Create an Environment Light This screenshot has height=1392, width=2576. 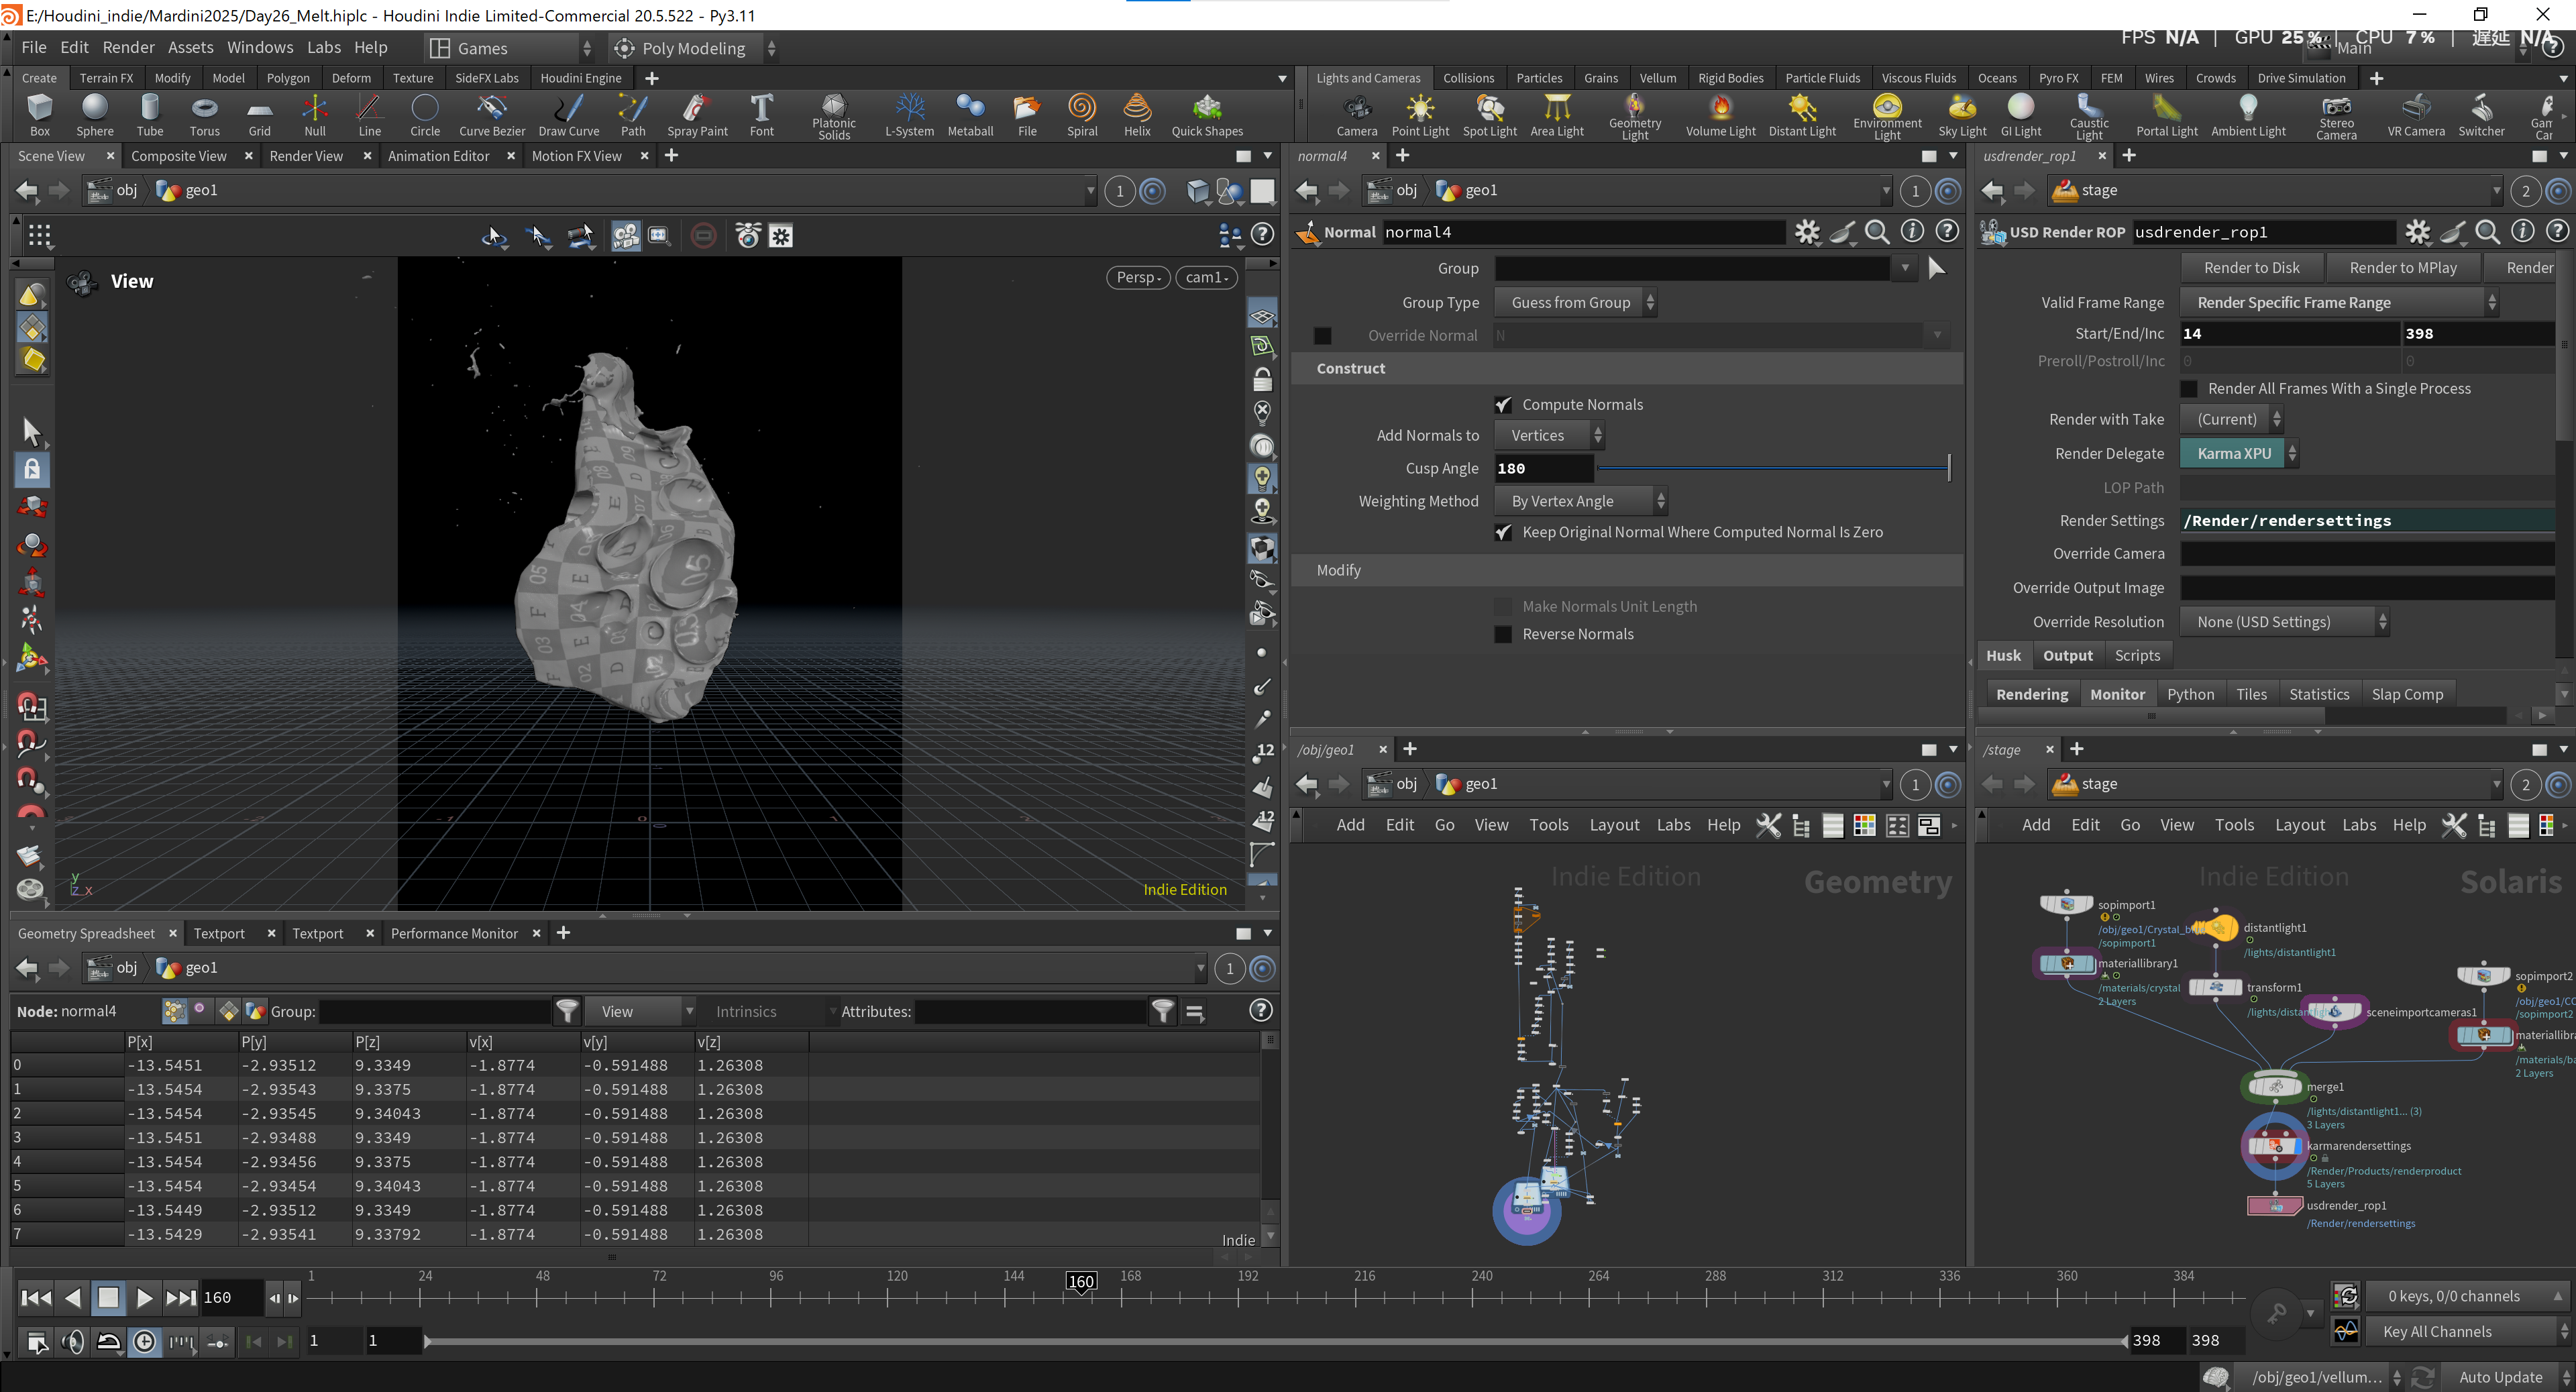(1887, 117)
